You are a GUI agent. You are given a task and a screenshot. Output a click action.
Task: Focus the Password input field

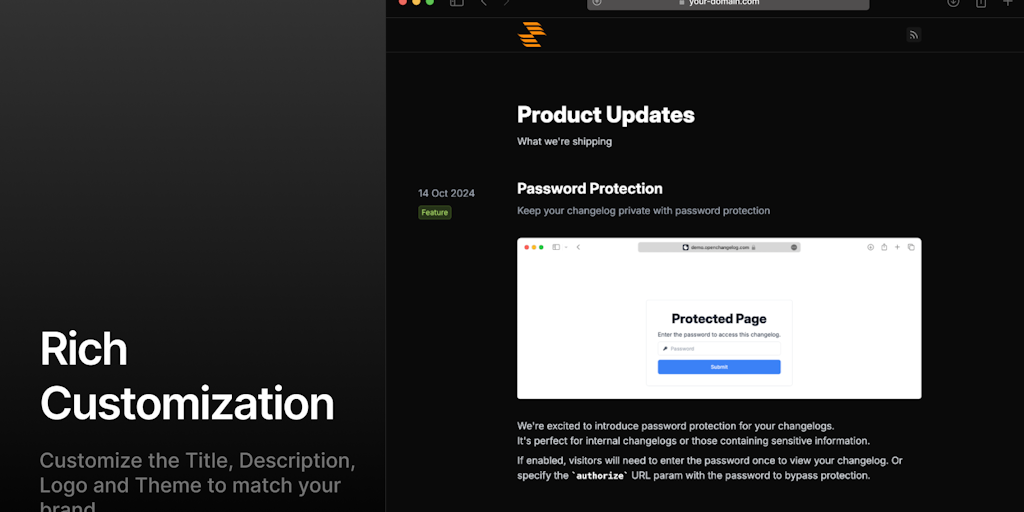coord(719,348)
